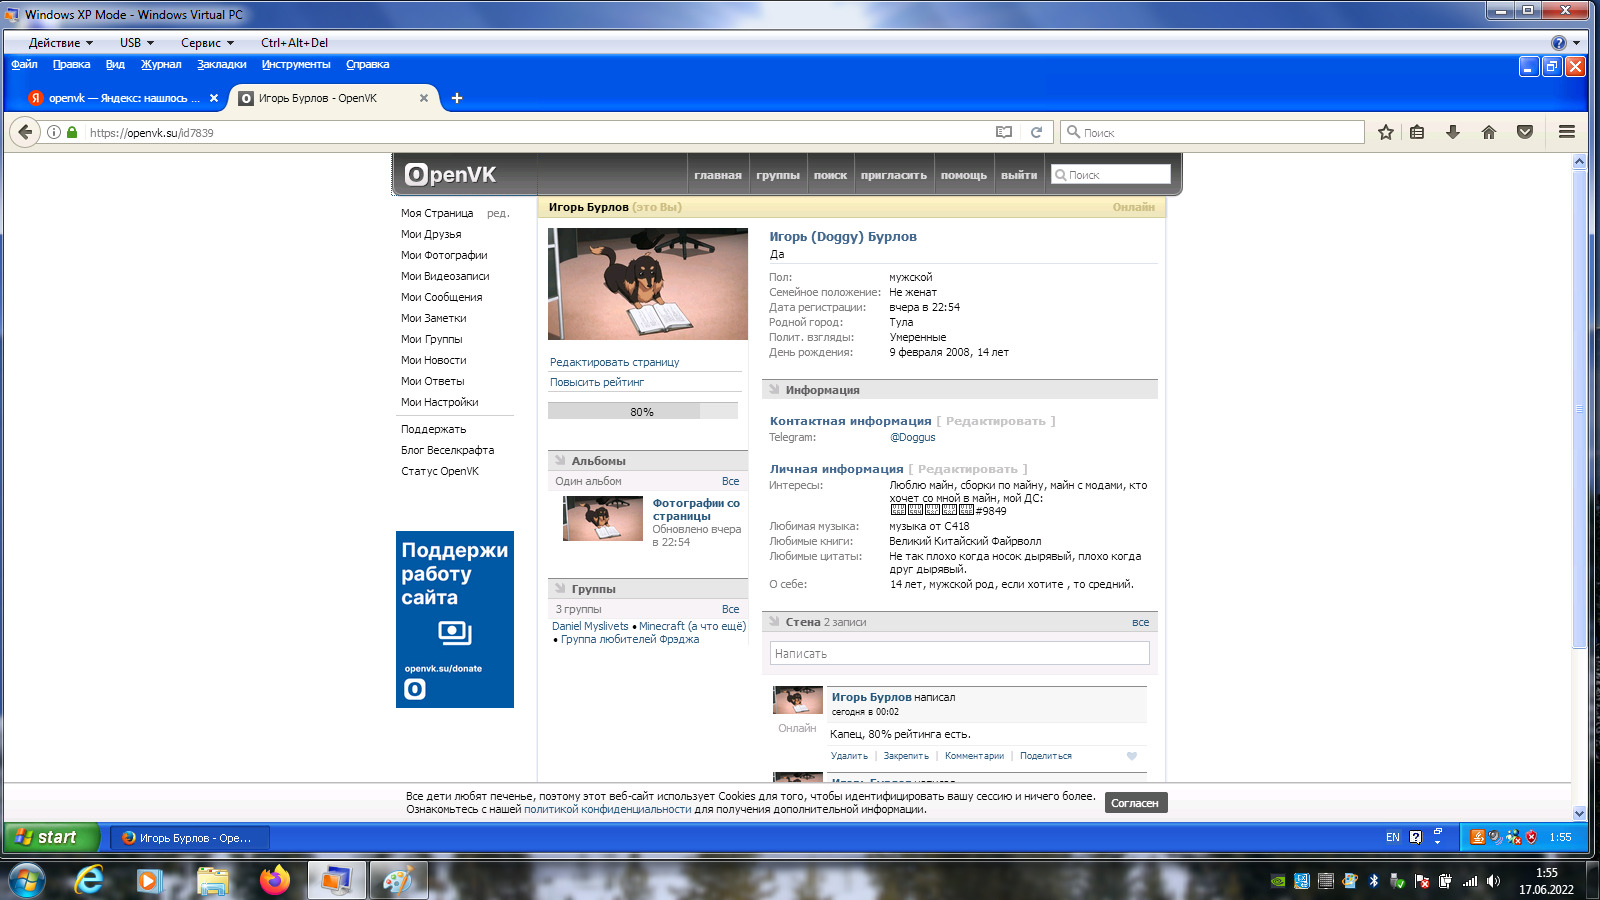The height and width of the screenshot is (900, 1600).
Task: Click the Firefox address bar URL
Action: pos(152,132)
